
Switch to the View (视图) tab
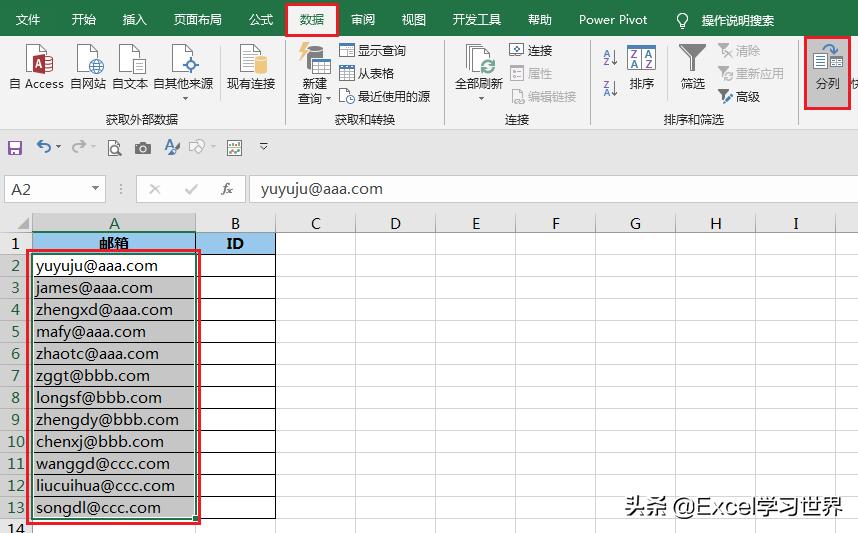pyautogui.click(x=414, y=20)
